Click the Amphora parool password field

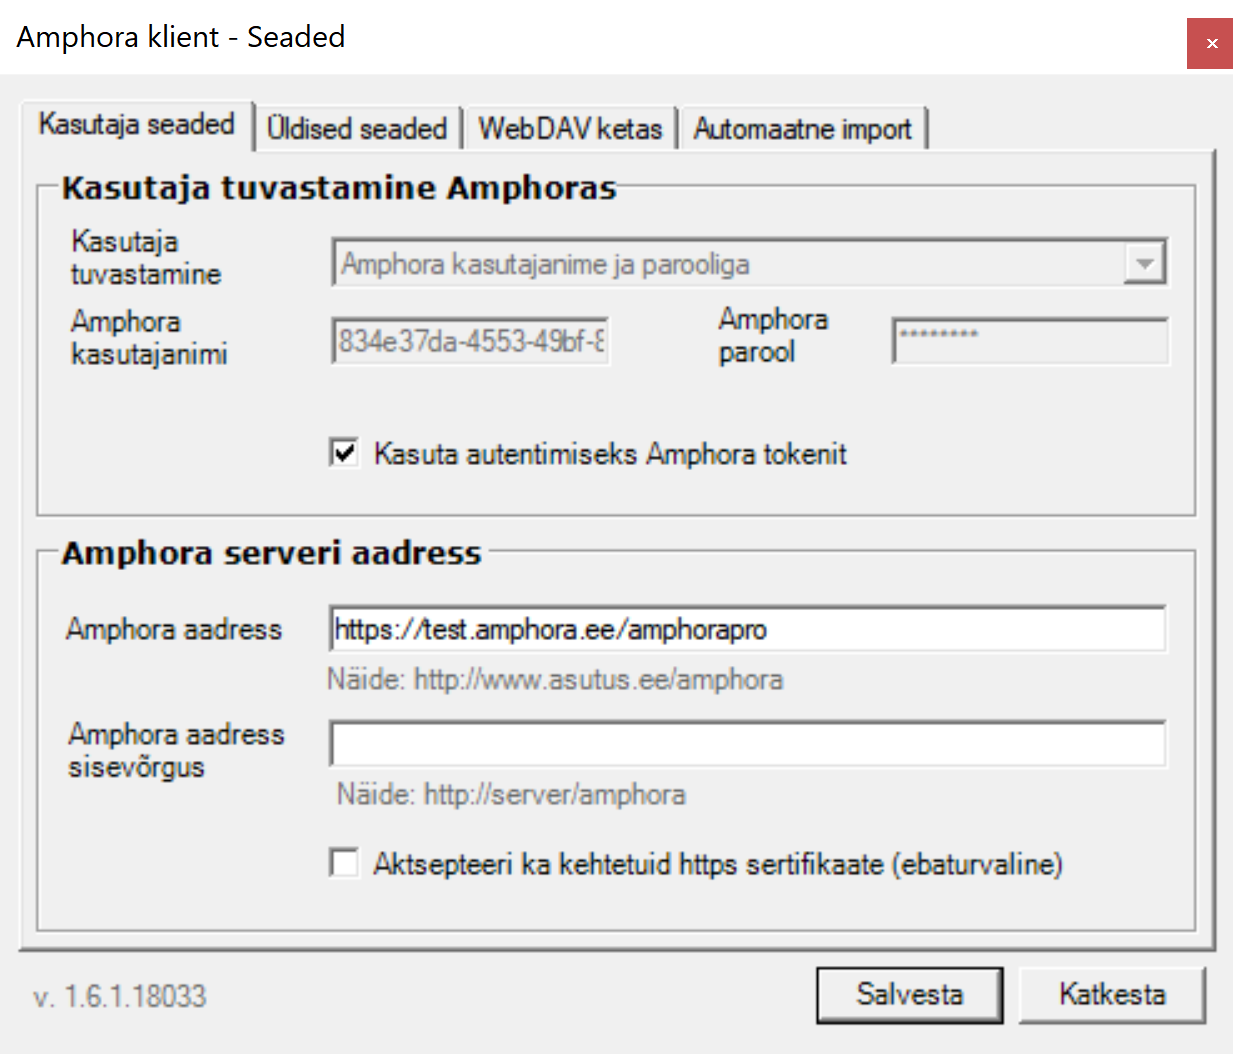1030,342
